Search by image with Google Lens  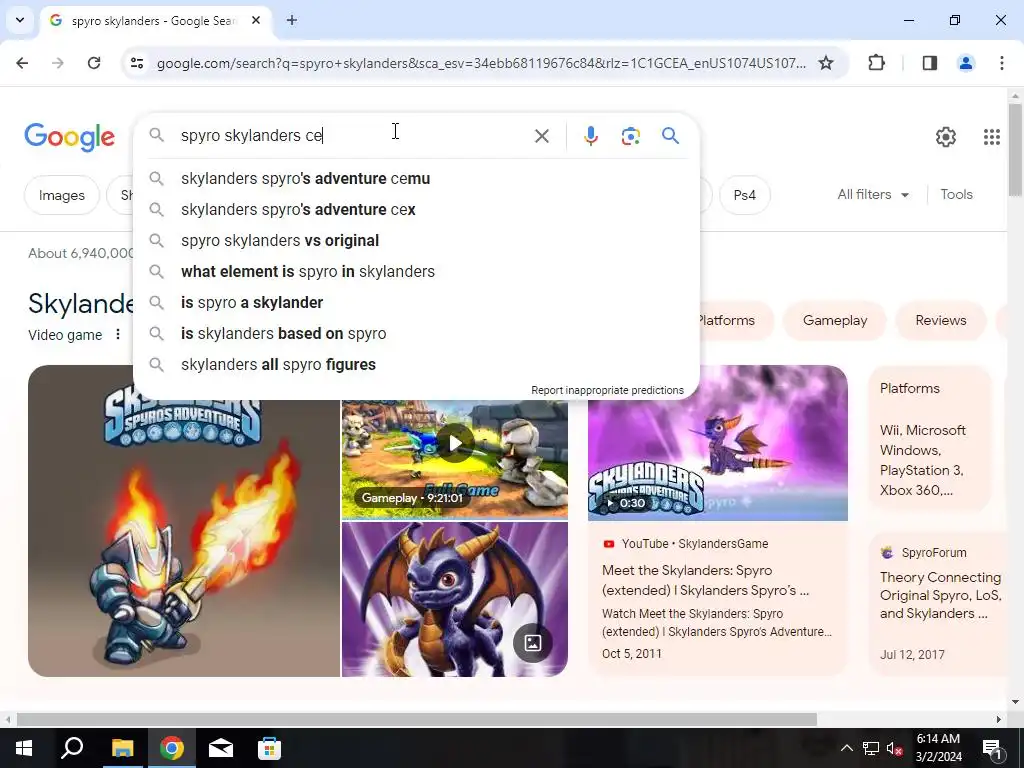coord(630,136)
